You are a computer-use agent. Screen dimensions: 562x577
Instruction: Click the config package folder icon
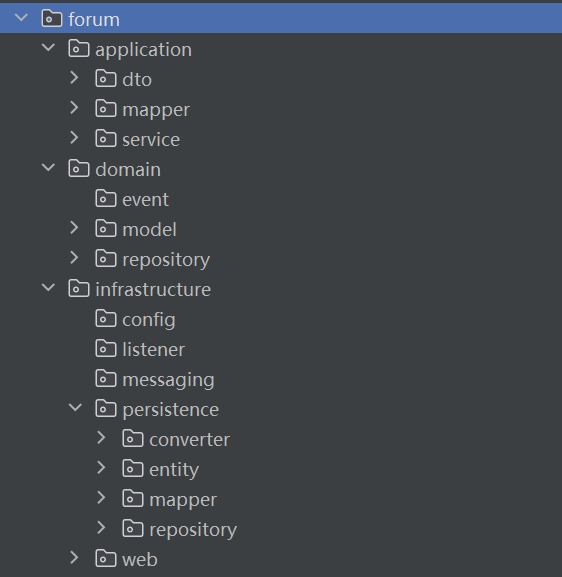coord(106,318)
